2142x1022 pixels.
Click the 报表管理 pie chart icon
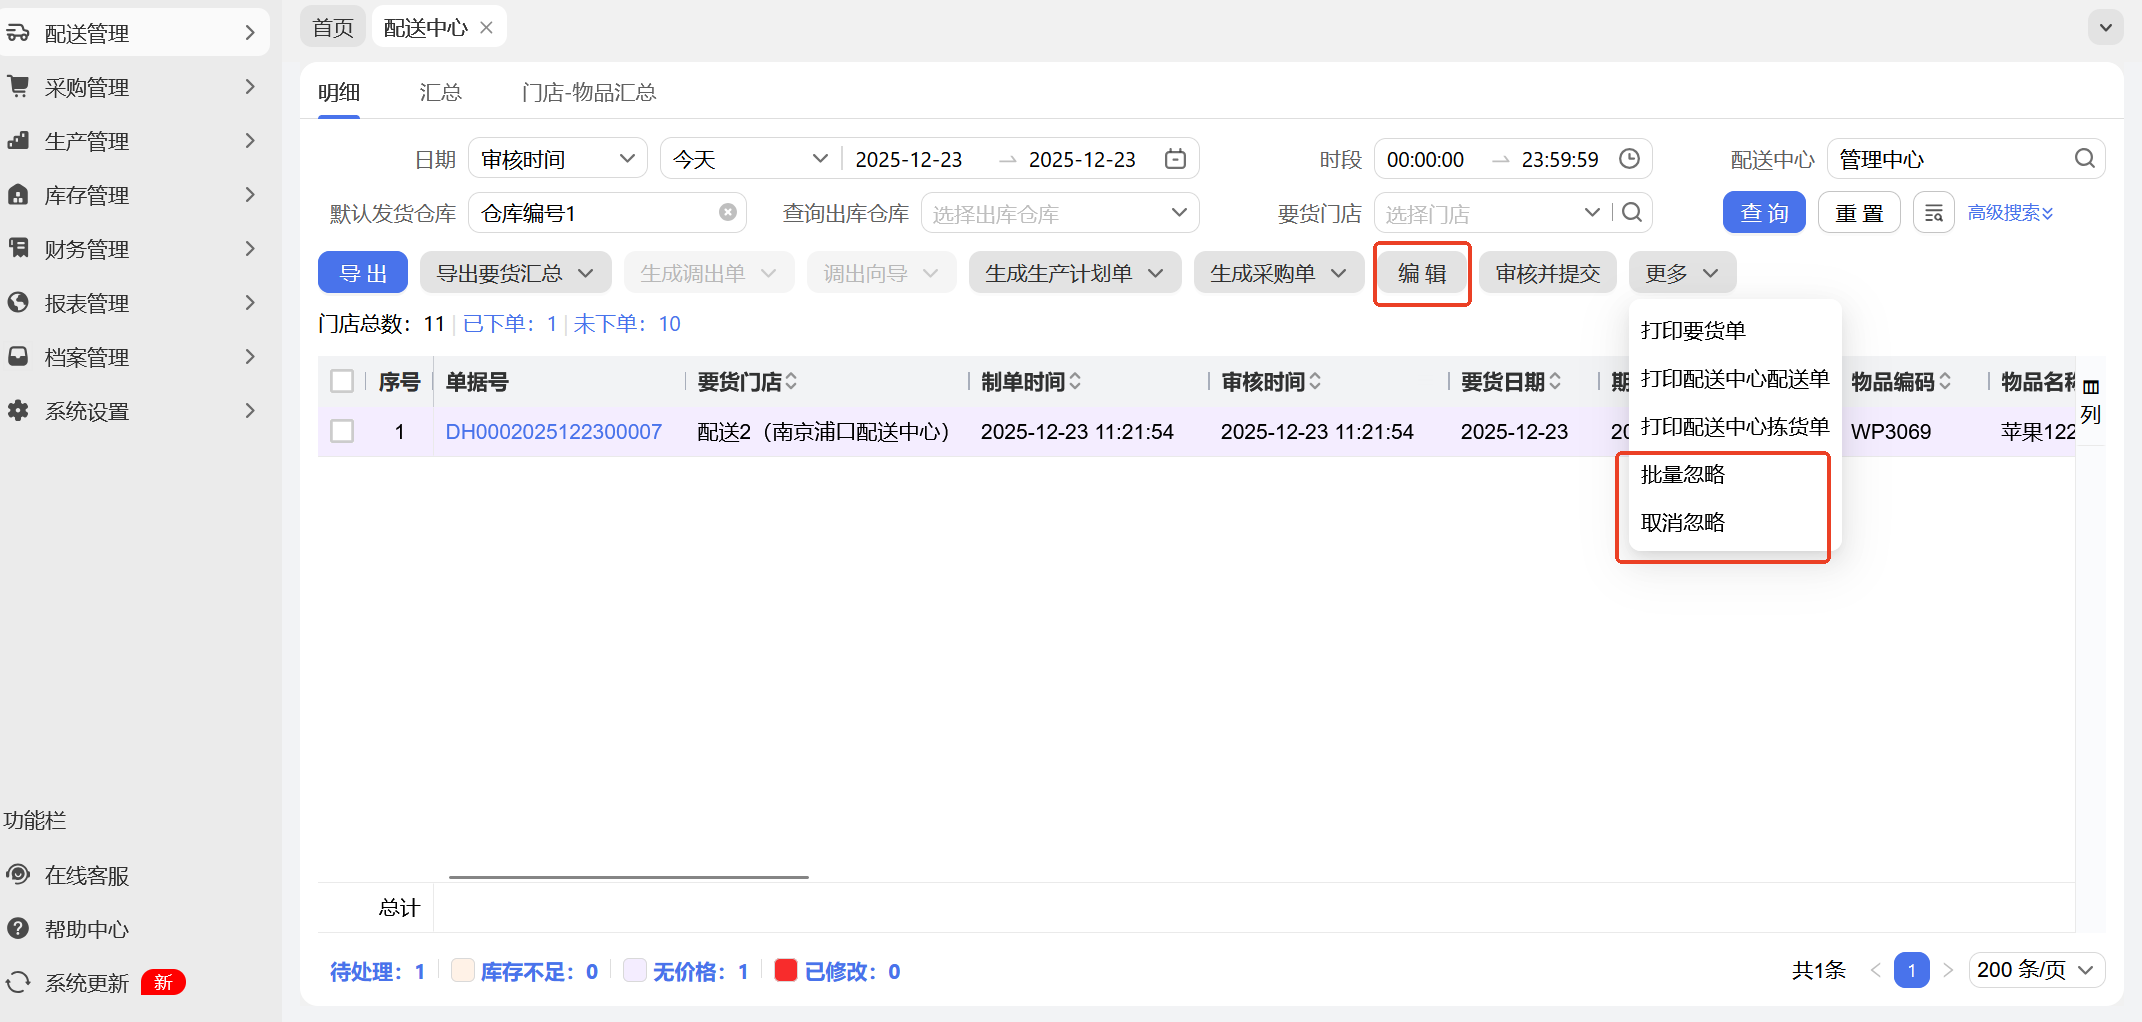pos(18,303)
